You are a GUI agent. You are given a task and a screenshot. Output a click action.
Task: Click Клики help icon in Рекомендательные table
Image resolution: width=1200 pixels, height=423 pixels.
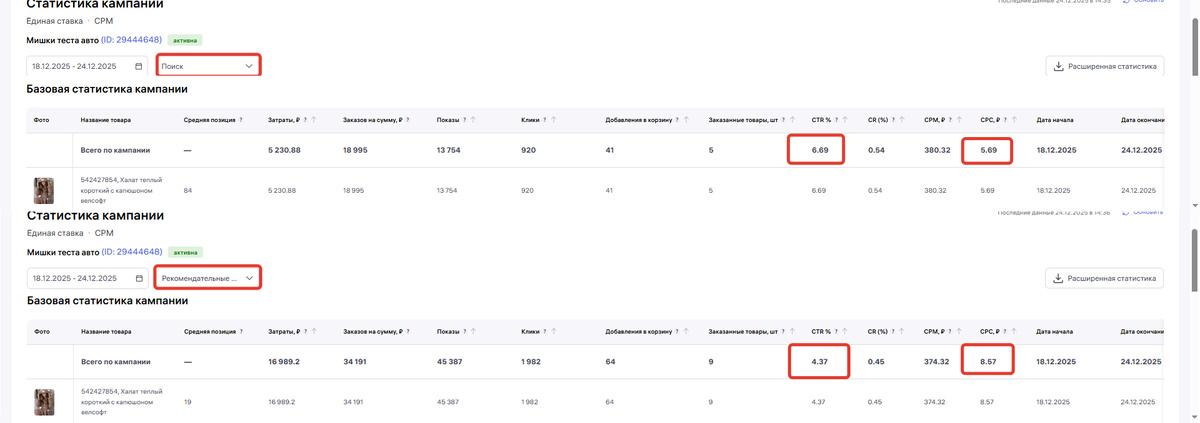coord(546,331)
